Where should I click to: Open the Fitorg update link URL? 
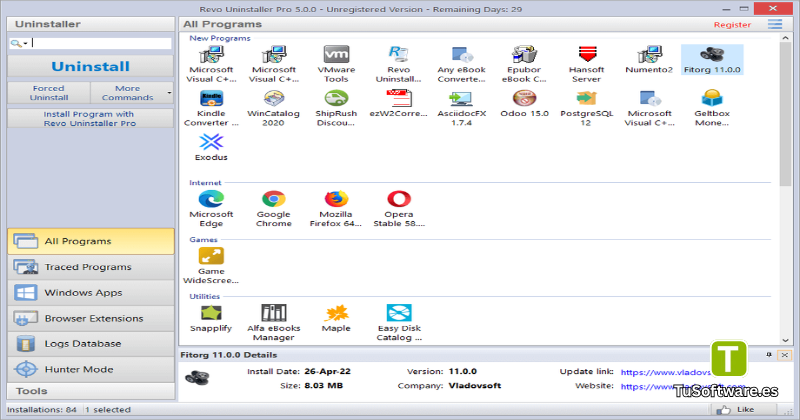coord(665,372)
